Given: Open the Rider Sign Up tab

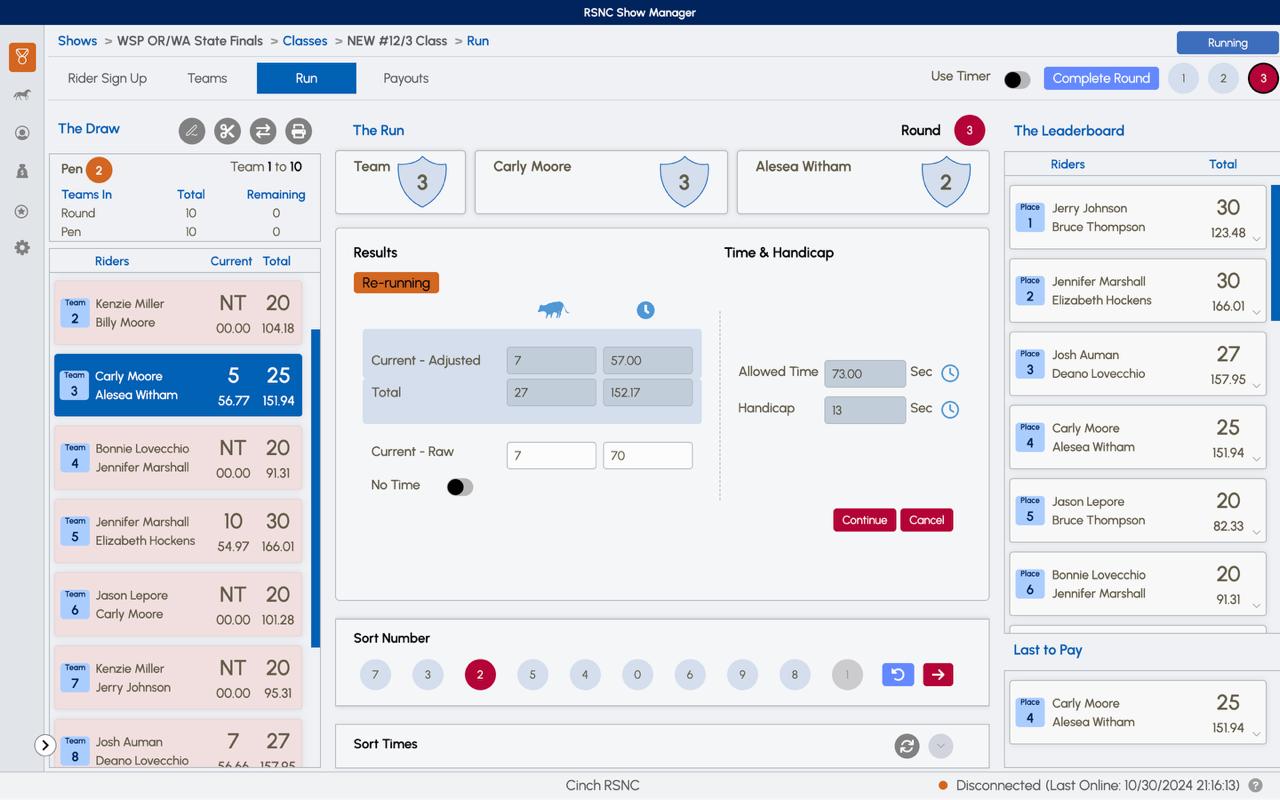Looking at the screenshot, I should 107,78.
